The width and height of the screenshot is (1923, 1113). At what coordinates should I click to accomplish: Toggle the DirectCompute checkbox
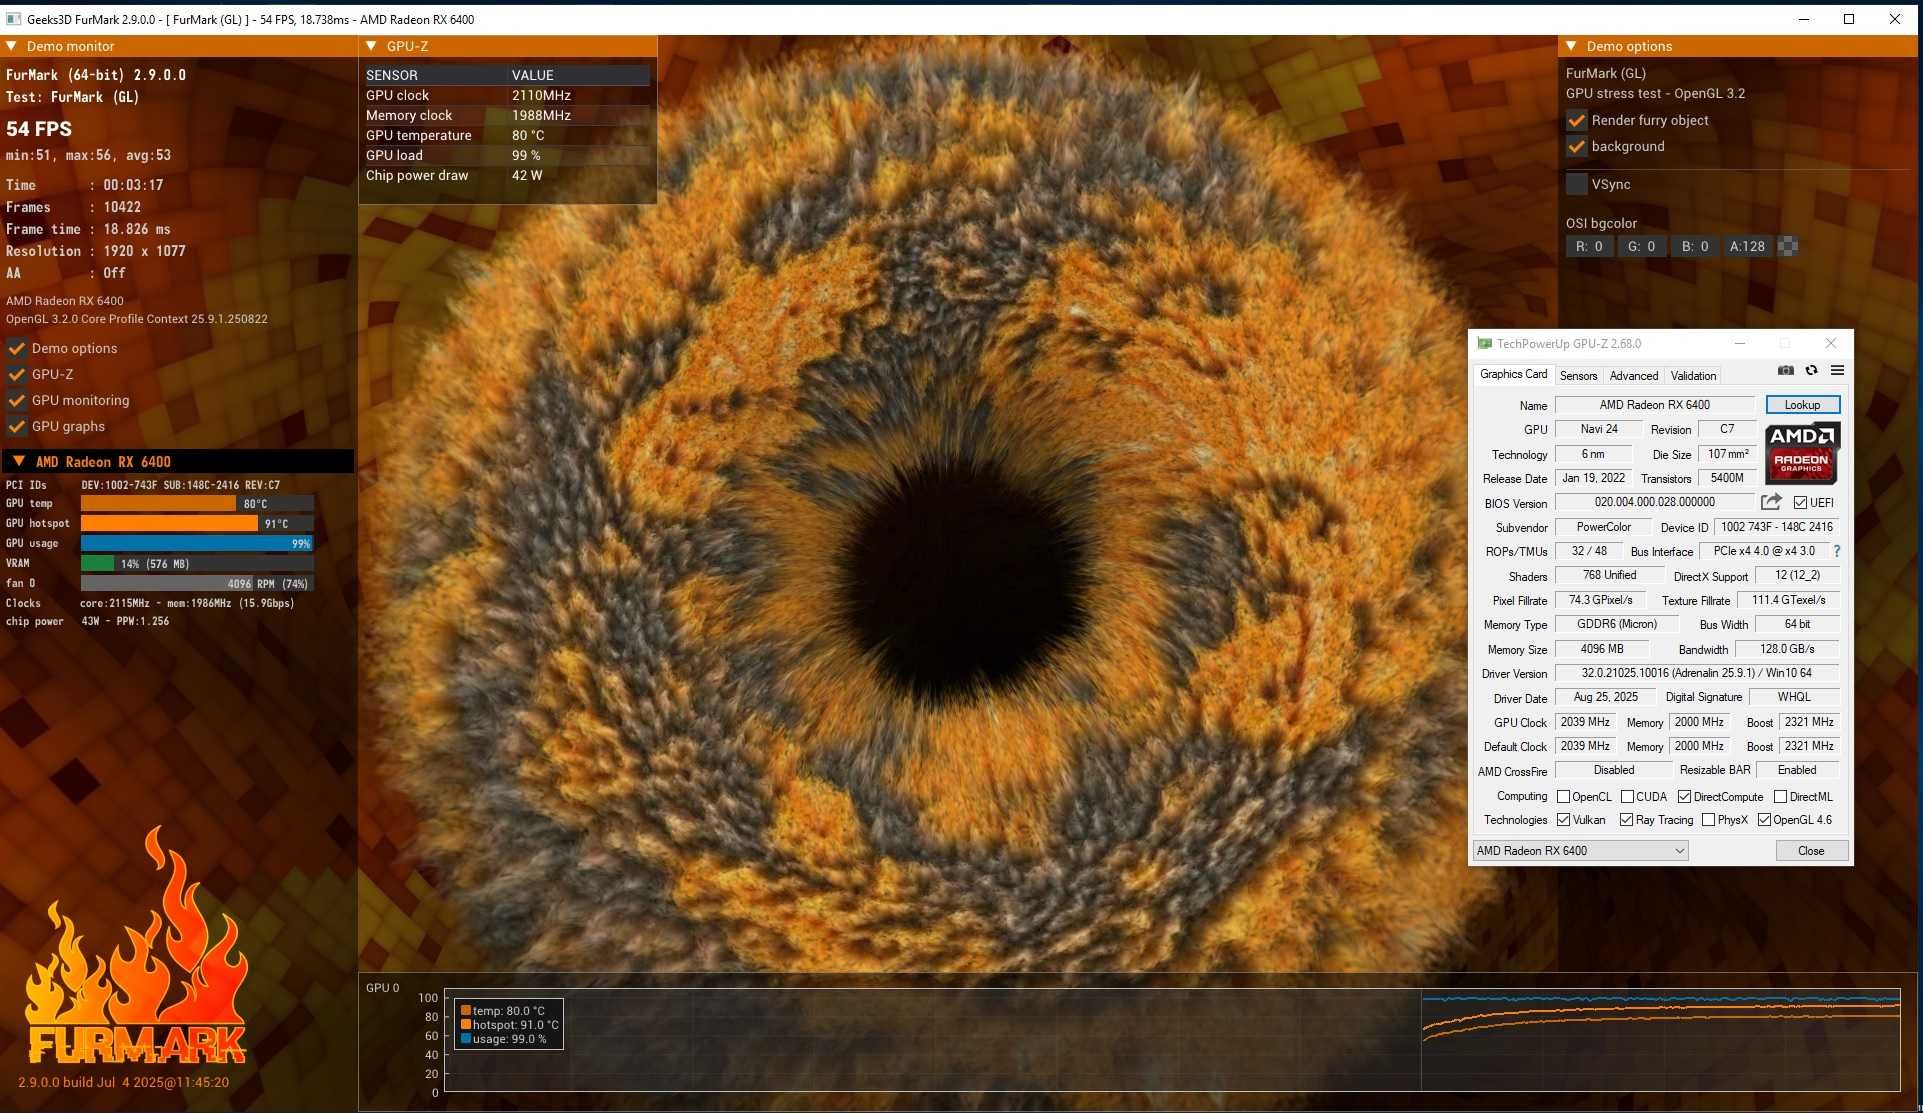(1684, 797)
